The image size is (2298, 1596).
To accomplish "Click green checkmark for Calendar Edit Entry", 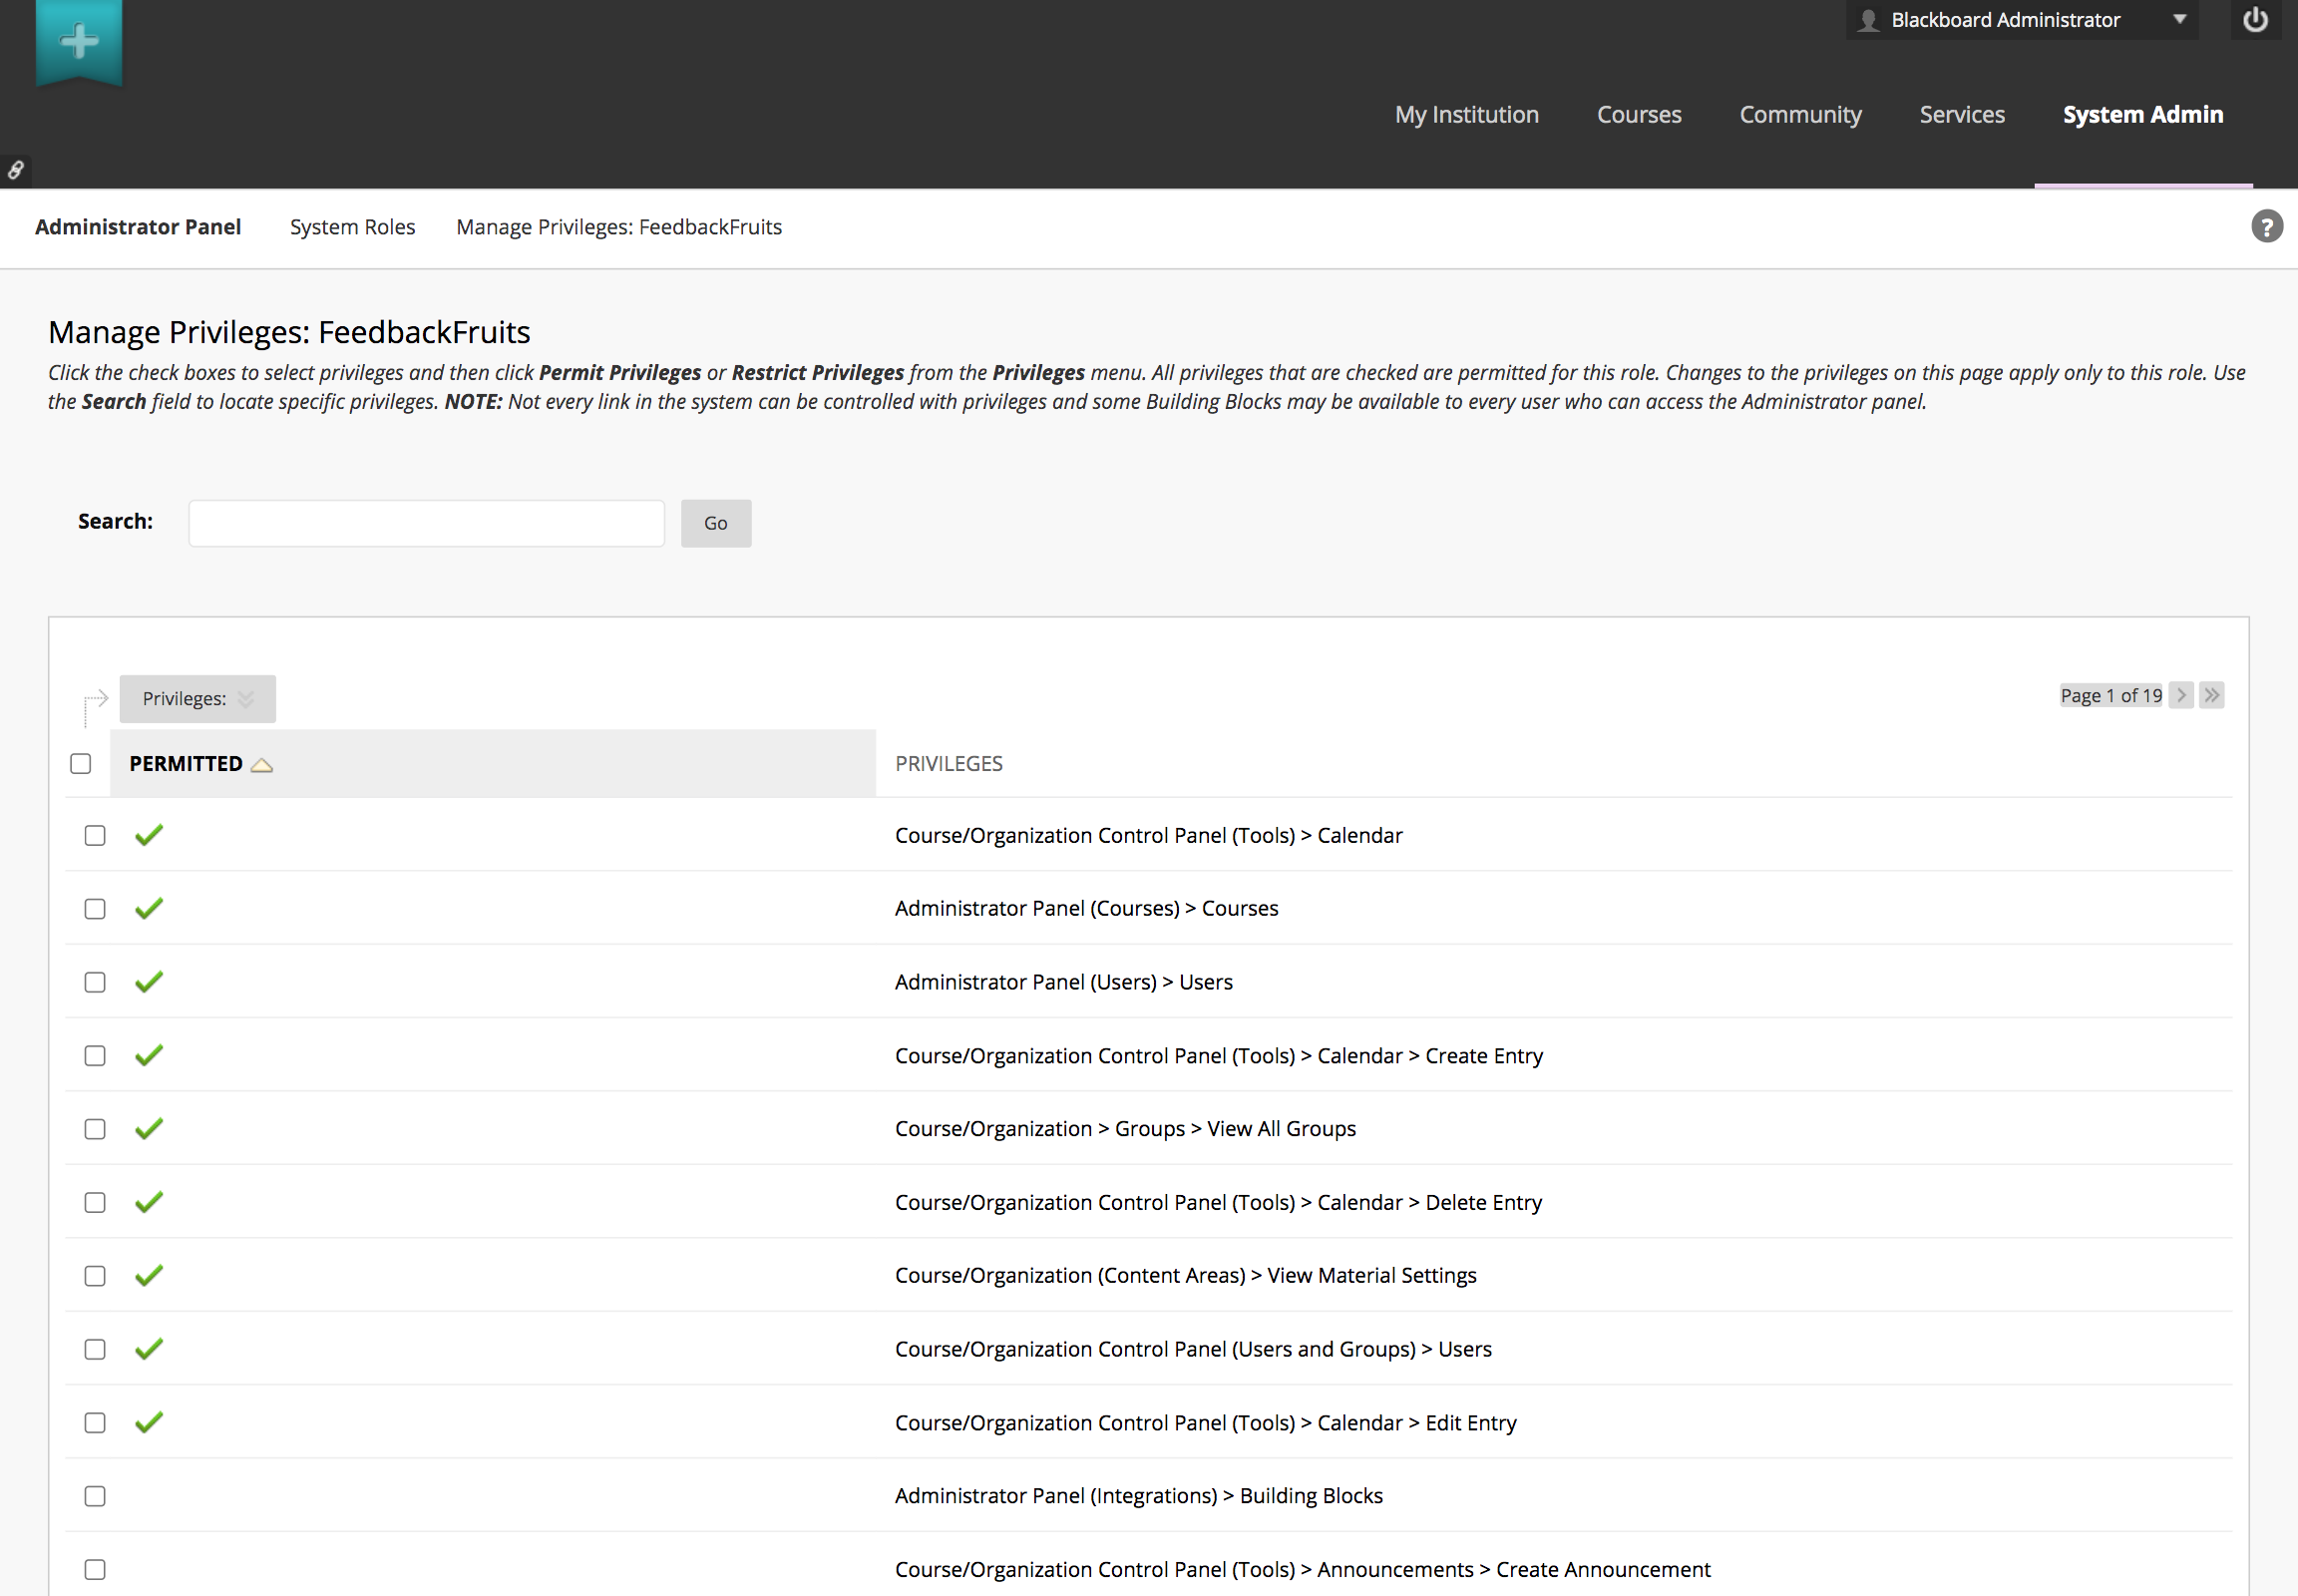I will click(149, 1422).
